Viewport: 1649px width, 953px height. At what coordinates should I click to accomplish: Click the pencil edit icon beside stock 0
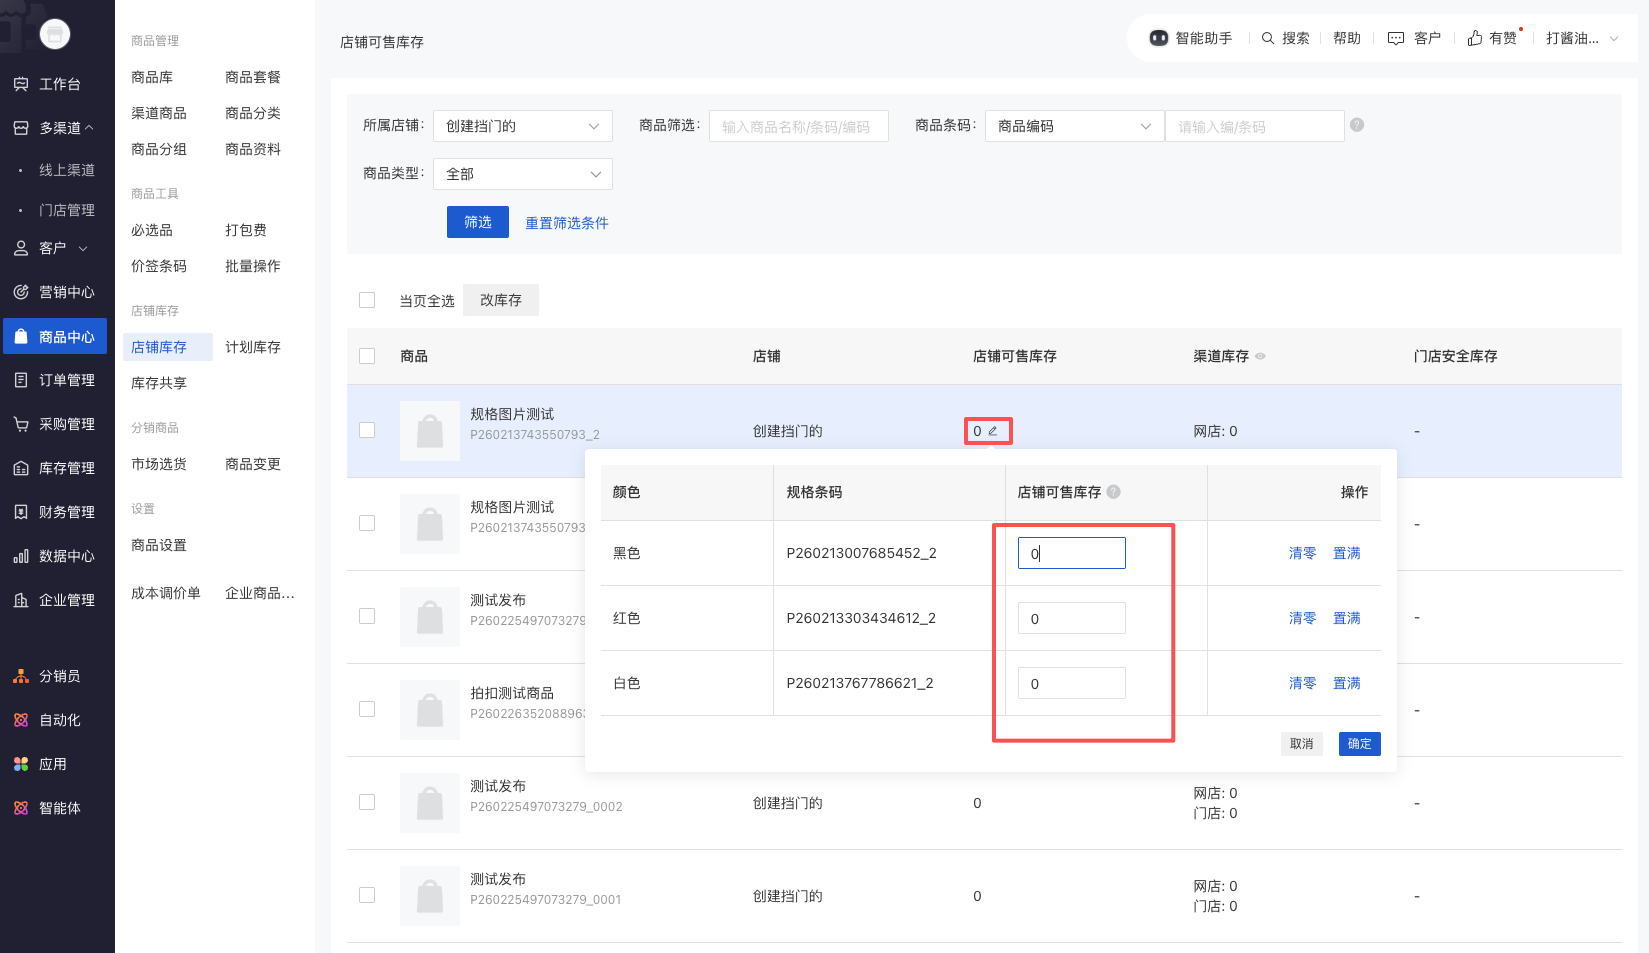coord(993,431)
